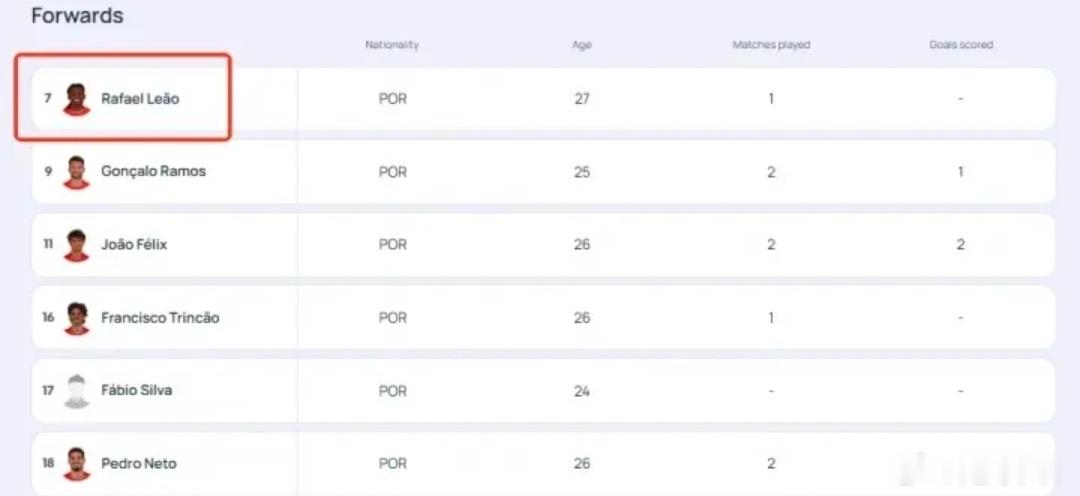Sort by the Nationality column header
Viewport: 1080px width, 496px height.
tap(392, 45)
